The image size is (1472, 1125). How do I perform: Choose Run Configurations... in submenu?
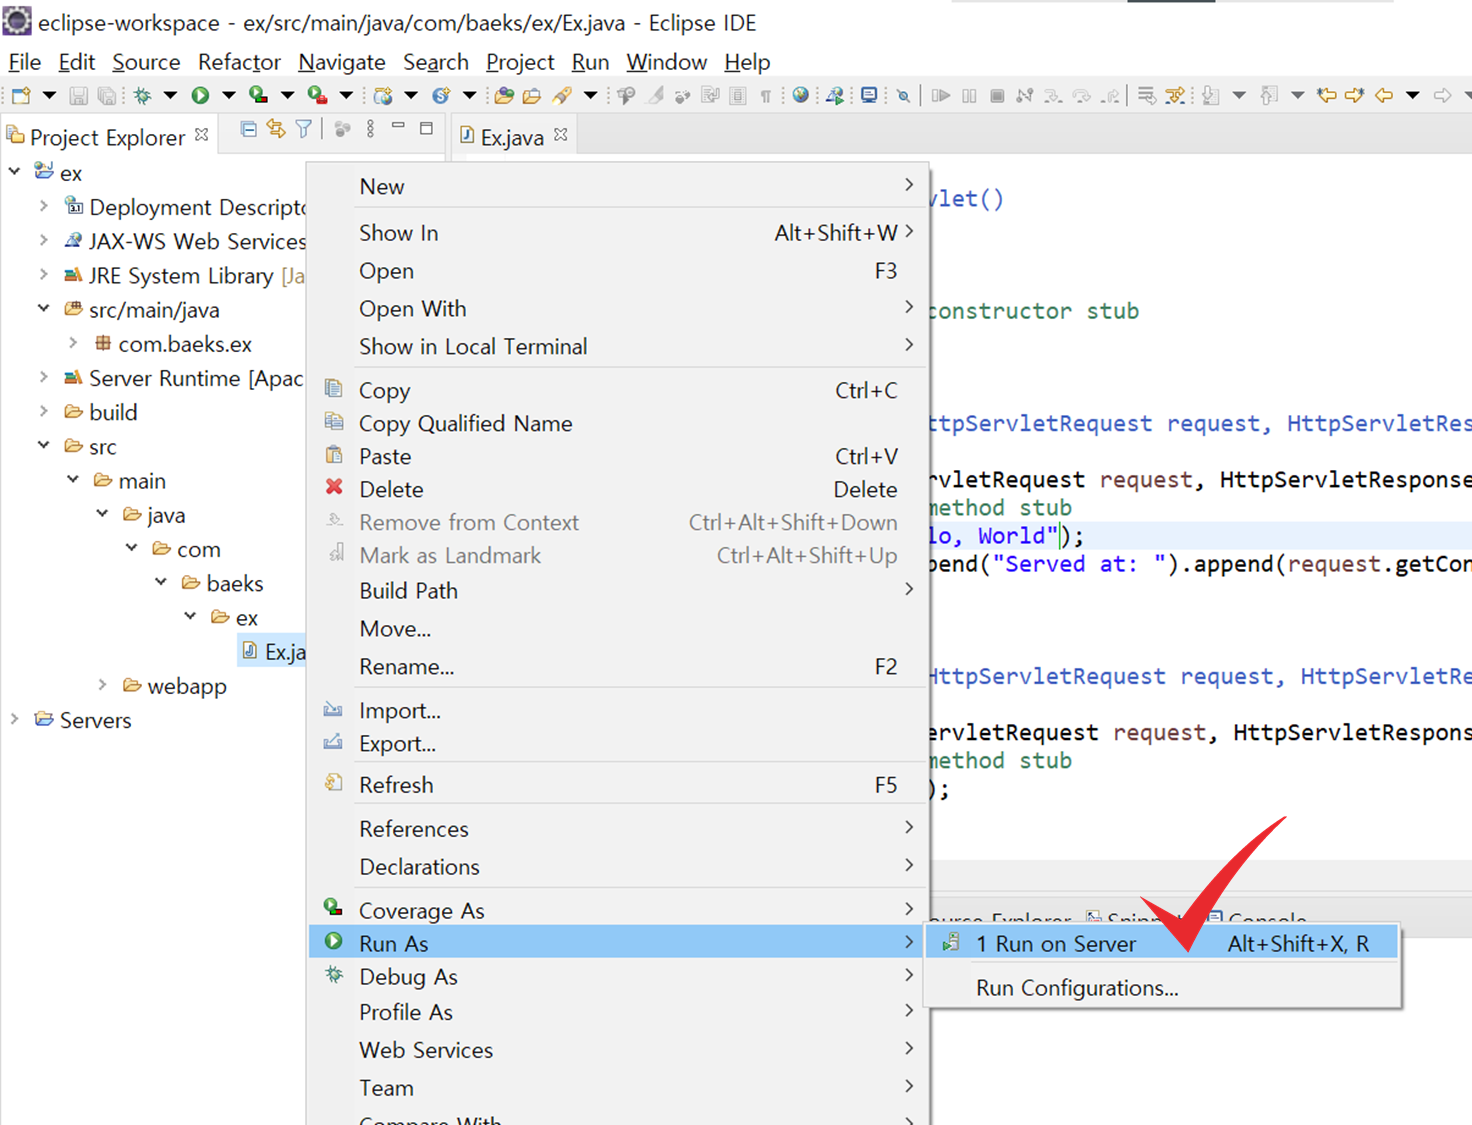pos(1162,988)
